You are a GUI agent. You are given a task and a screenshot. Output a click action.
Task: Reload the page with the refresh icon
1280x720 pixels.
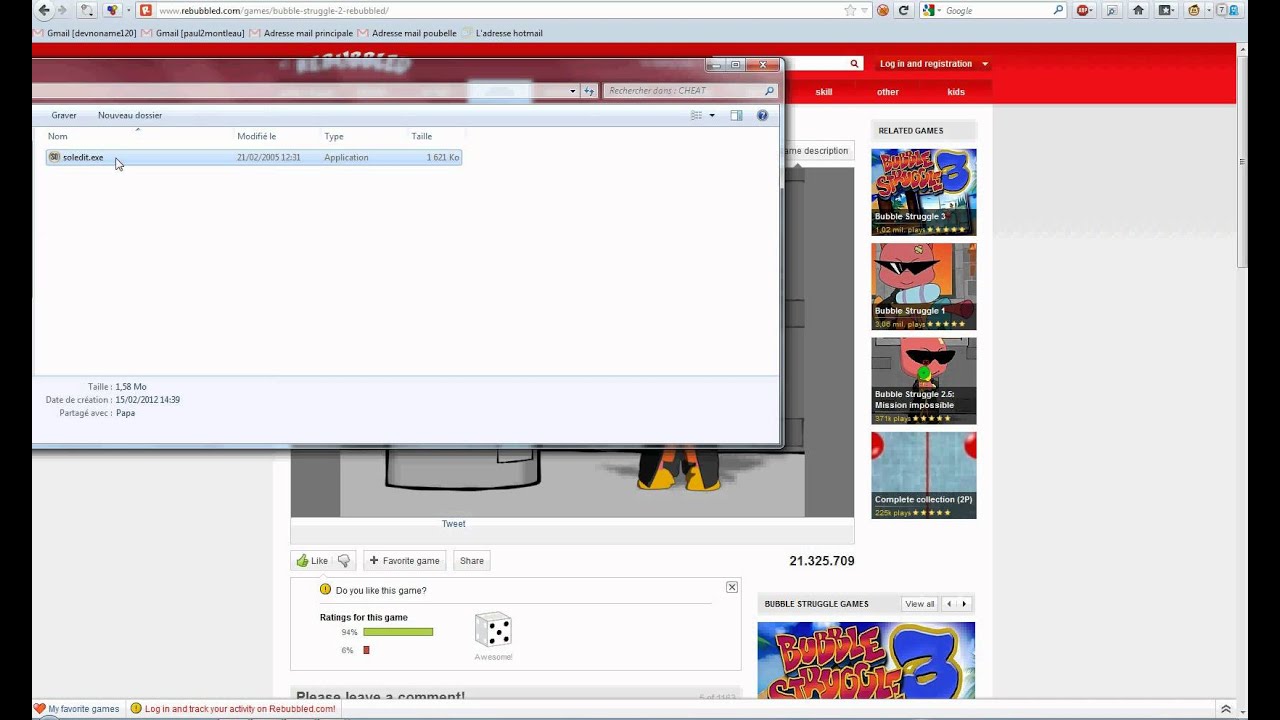point(904,10)
